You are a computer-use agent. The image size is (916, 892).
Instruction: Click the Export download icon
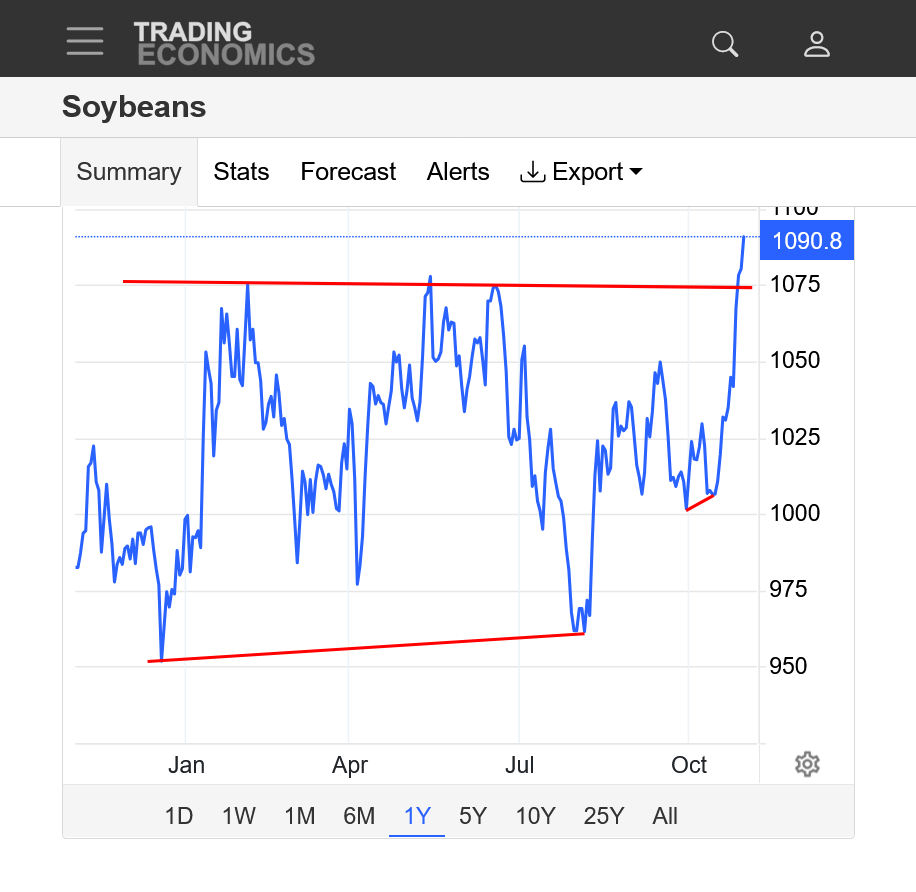pyautogui.click(x=532, y=172)
